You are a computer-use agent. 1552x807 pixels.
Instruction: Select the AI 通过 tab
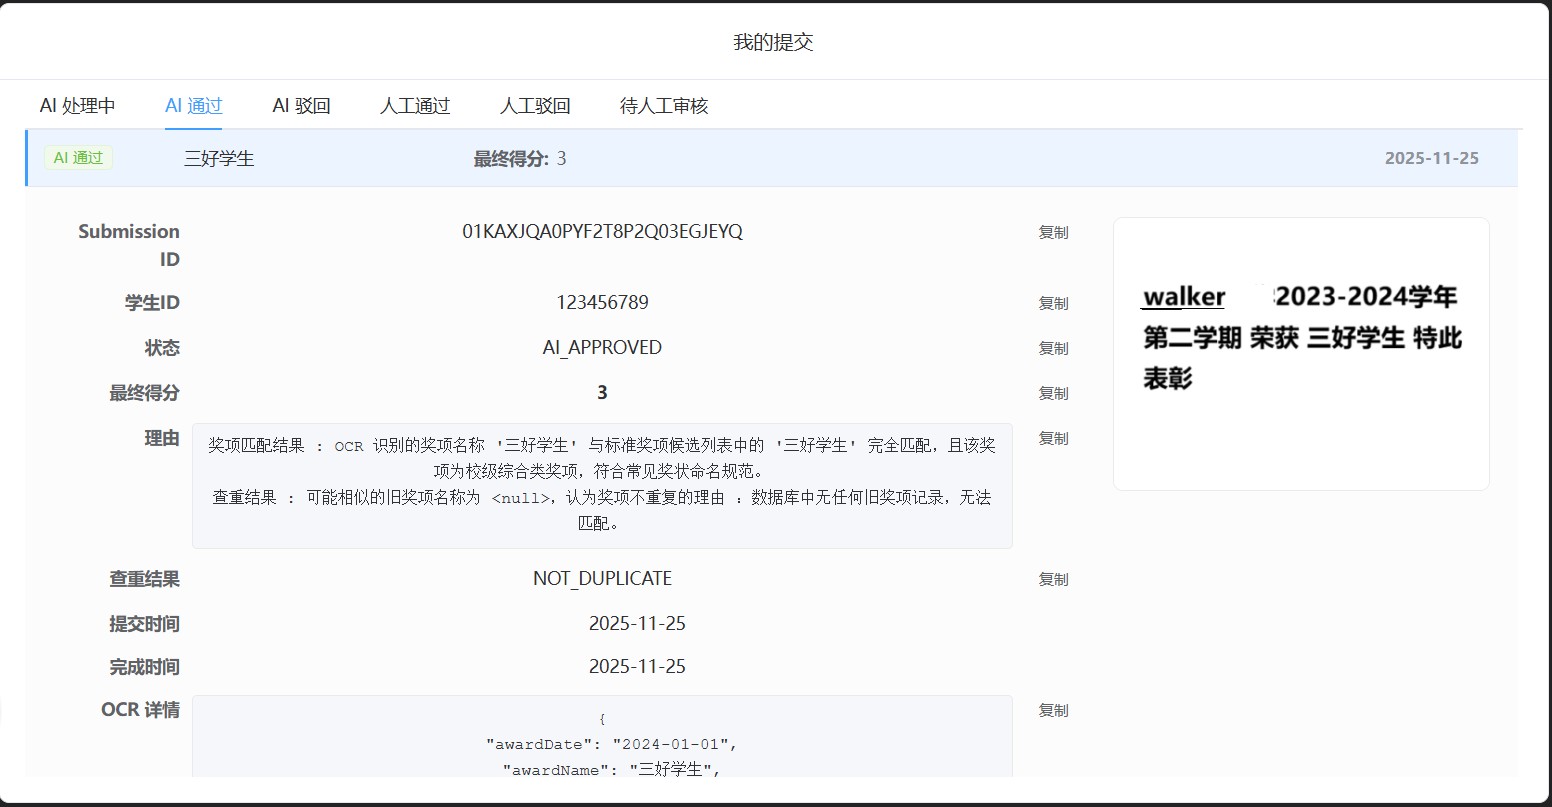point(193,105)
